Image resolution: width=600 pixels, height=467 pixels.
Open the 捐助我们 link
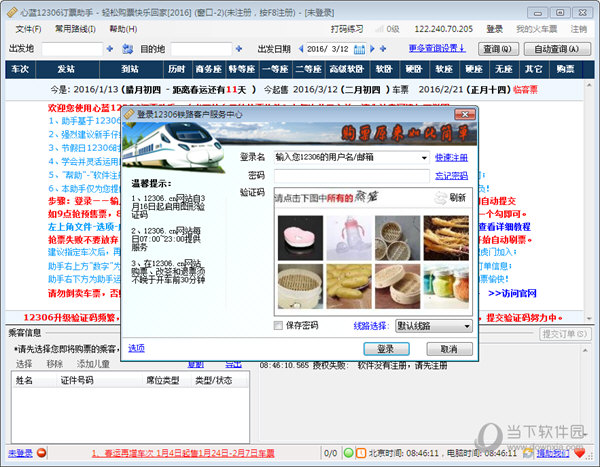(553, 453)
